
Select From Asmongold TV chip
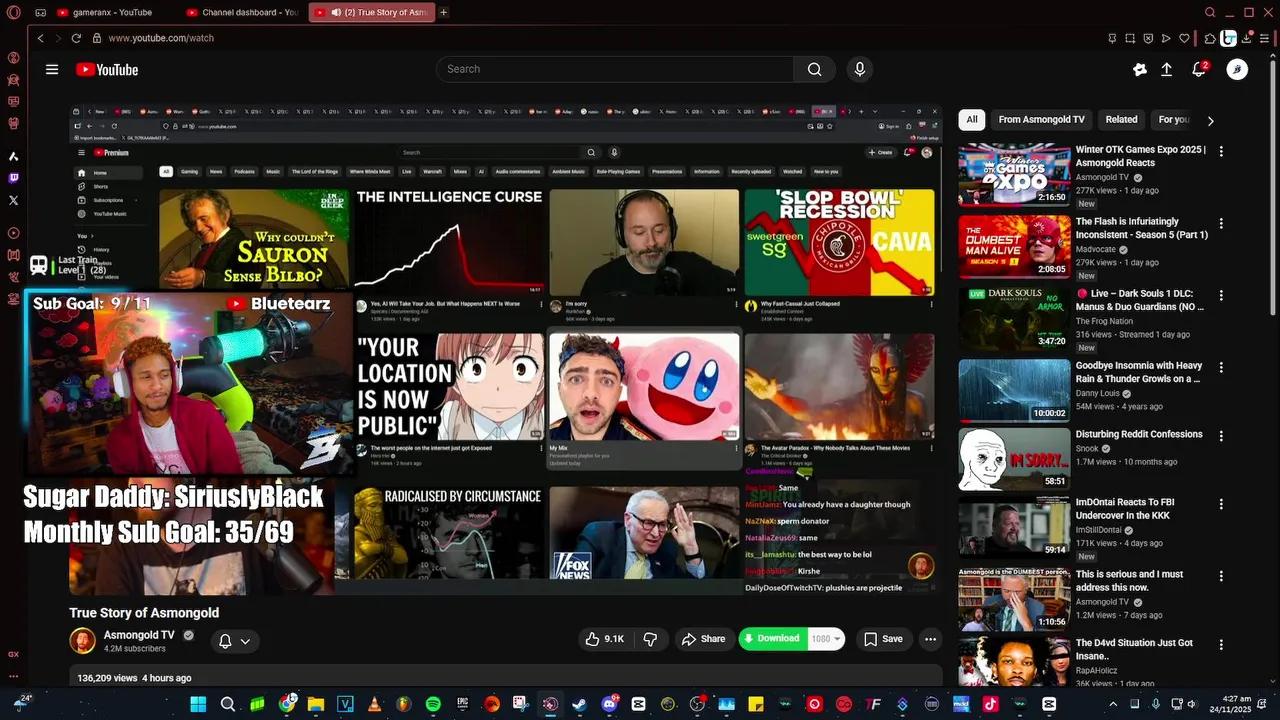click(1041, 120)
